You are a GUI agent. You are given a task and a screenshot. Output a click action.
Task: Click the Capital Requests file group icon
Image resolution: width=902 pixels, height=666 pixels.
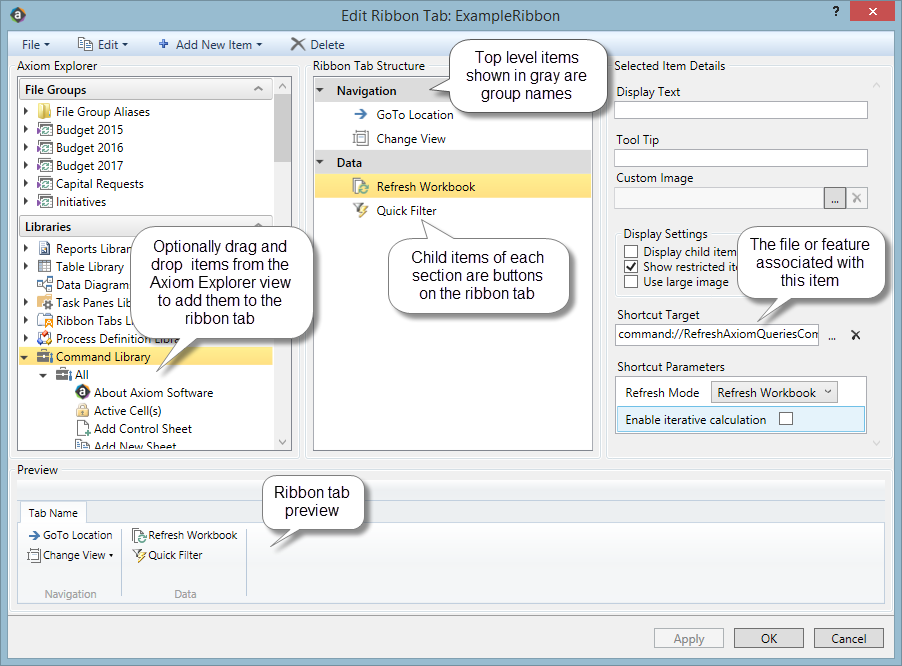pyautogui.click(x=45, y=183)
